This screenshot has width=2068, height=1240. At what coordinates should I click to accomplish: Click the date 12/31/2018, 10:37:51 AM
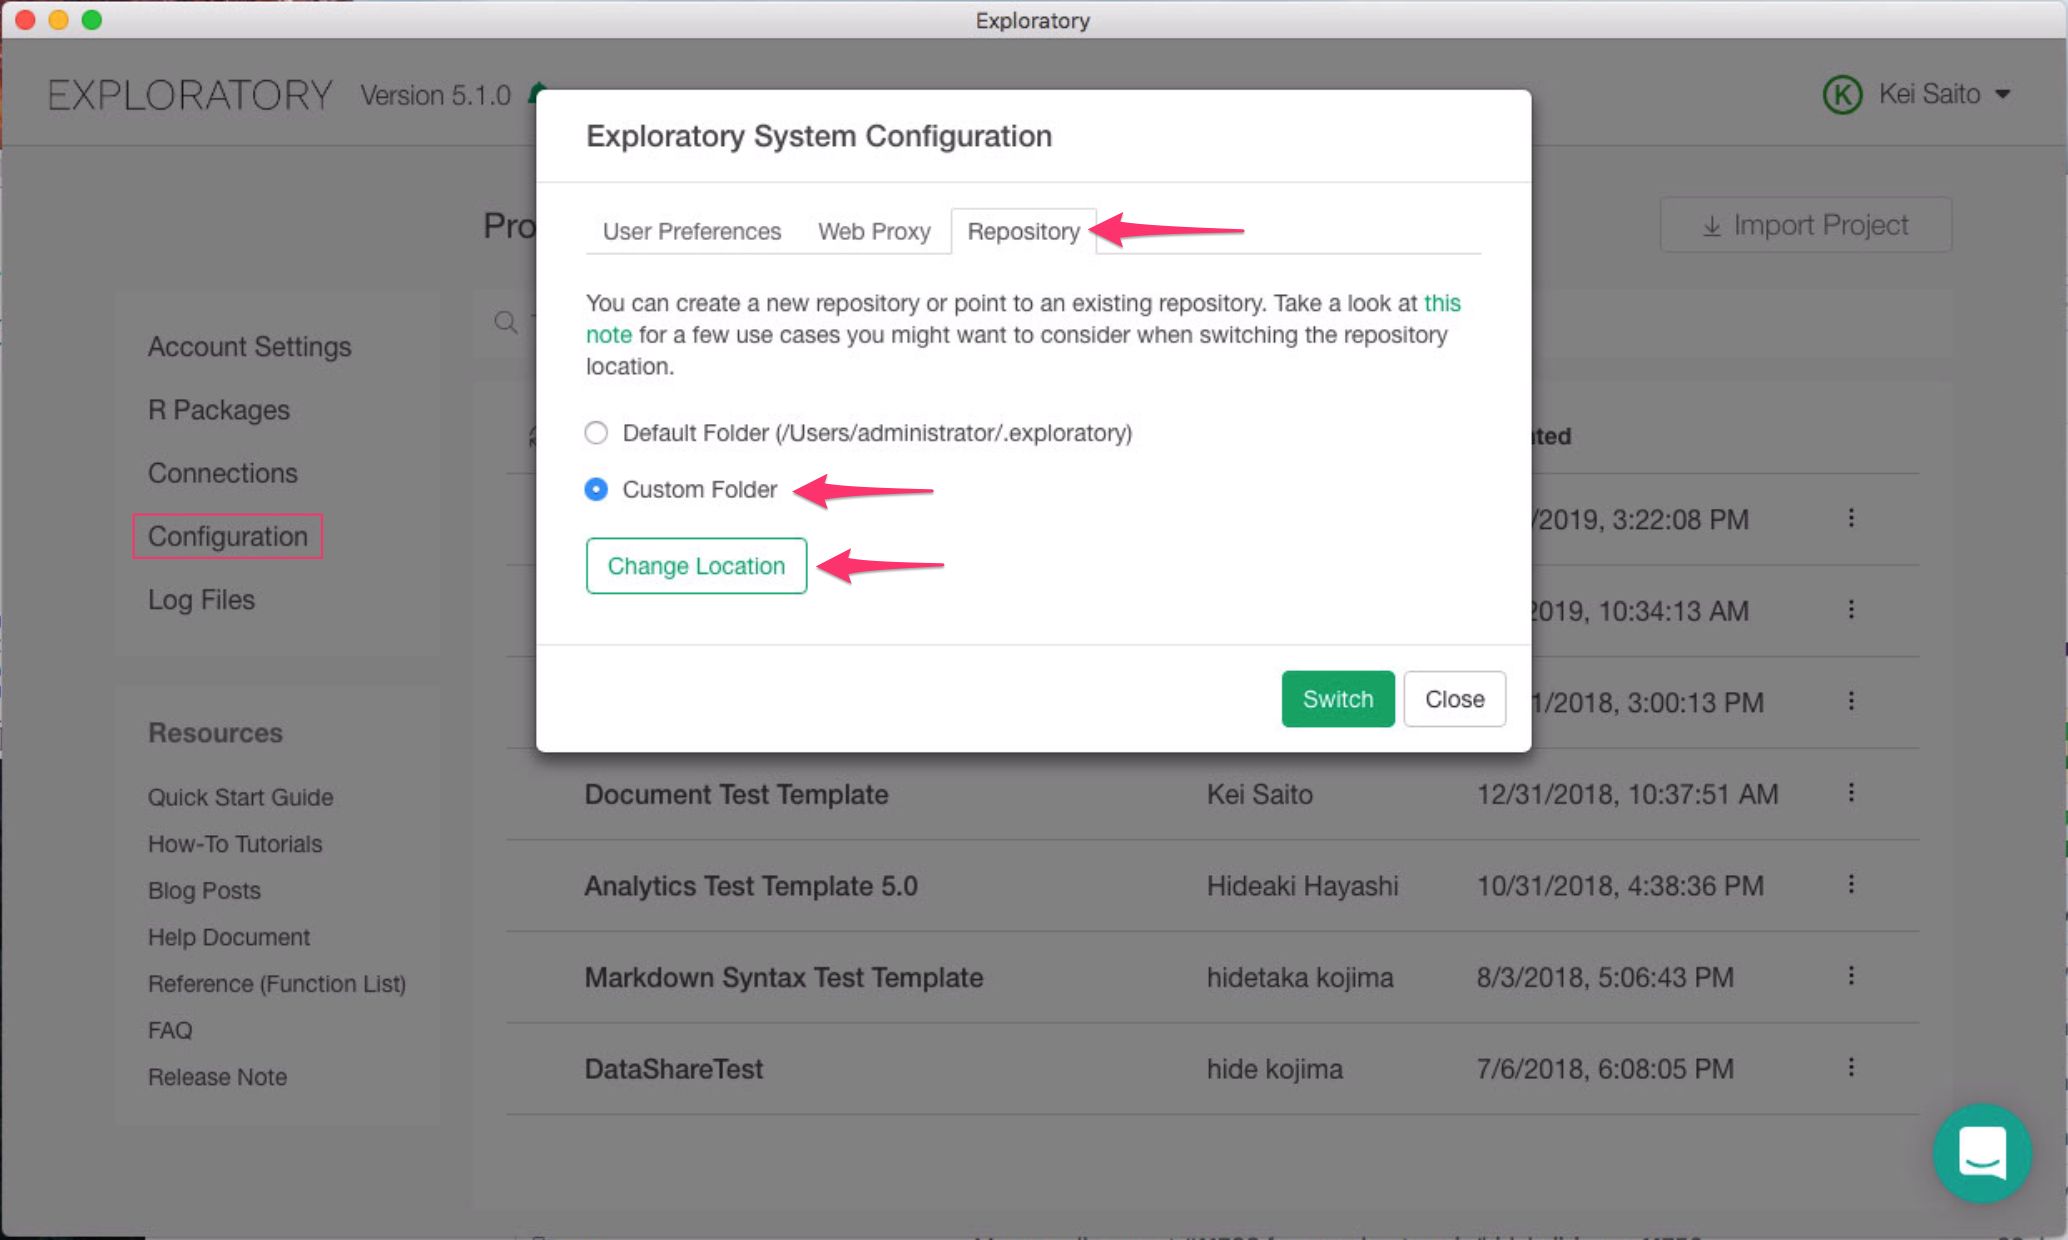coord(1628,794)
